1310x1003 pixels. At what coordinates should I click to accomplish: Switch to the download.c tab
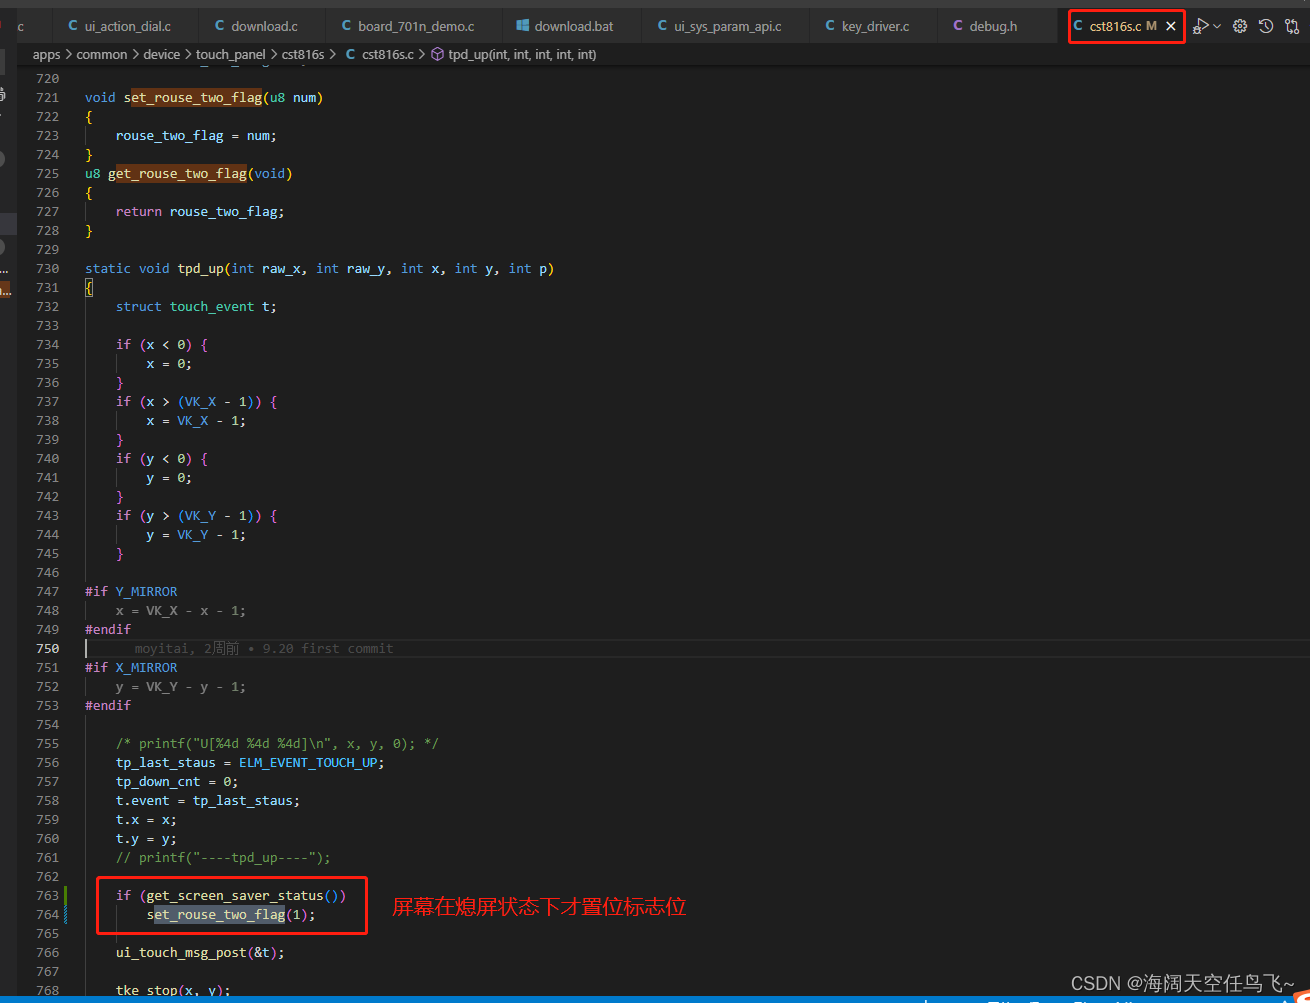pos(255,26)
